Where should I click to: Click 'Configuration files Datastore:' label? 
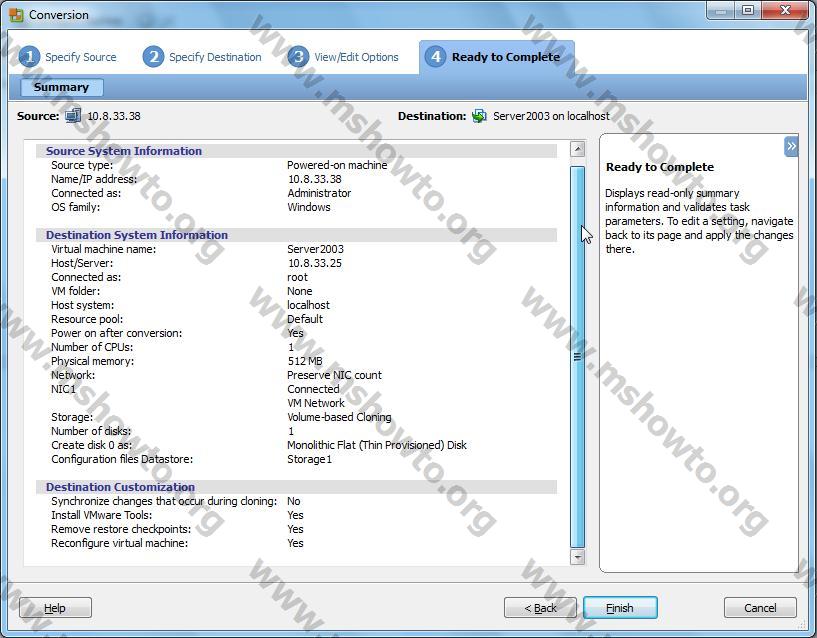[x=122, y=459]
